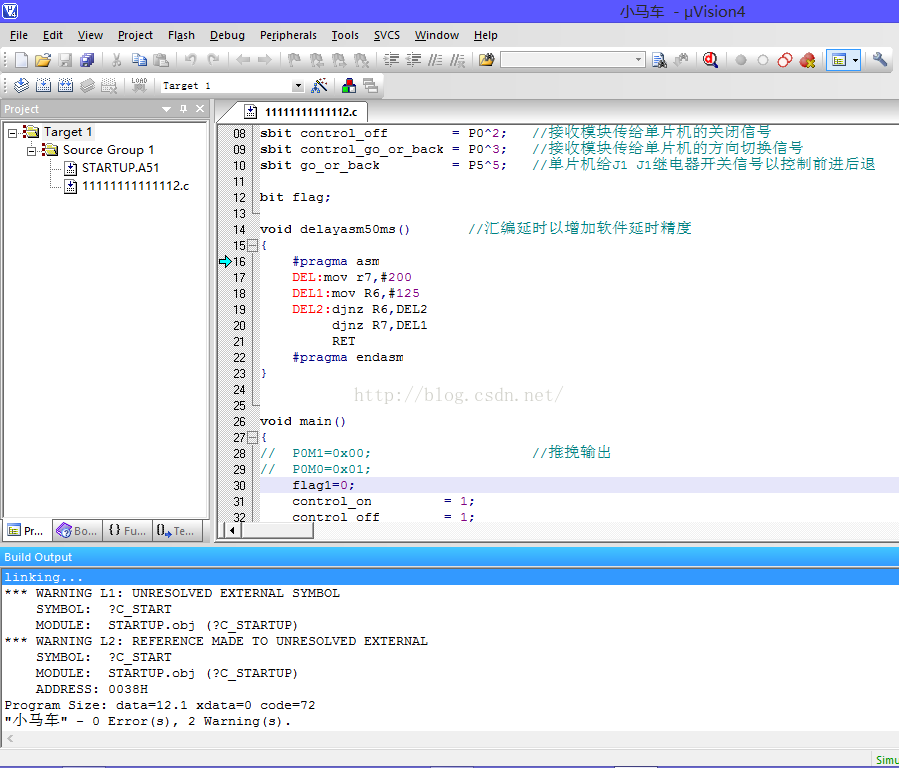Select STARTUP.A51 in the project tree
The width and height of the screenshot is (899, 768).
[120, 168]
